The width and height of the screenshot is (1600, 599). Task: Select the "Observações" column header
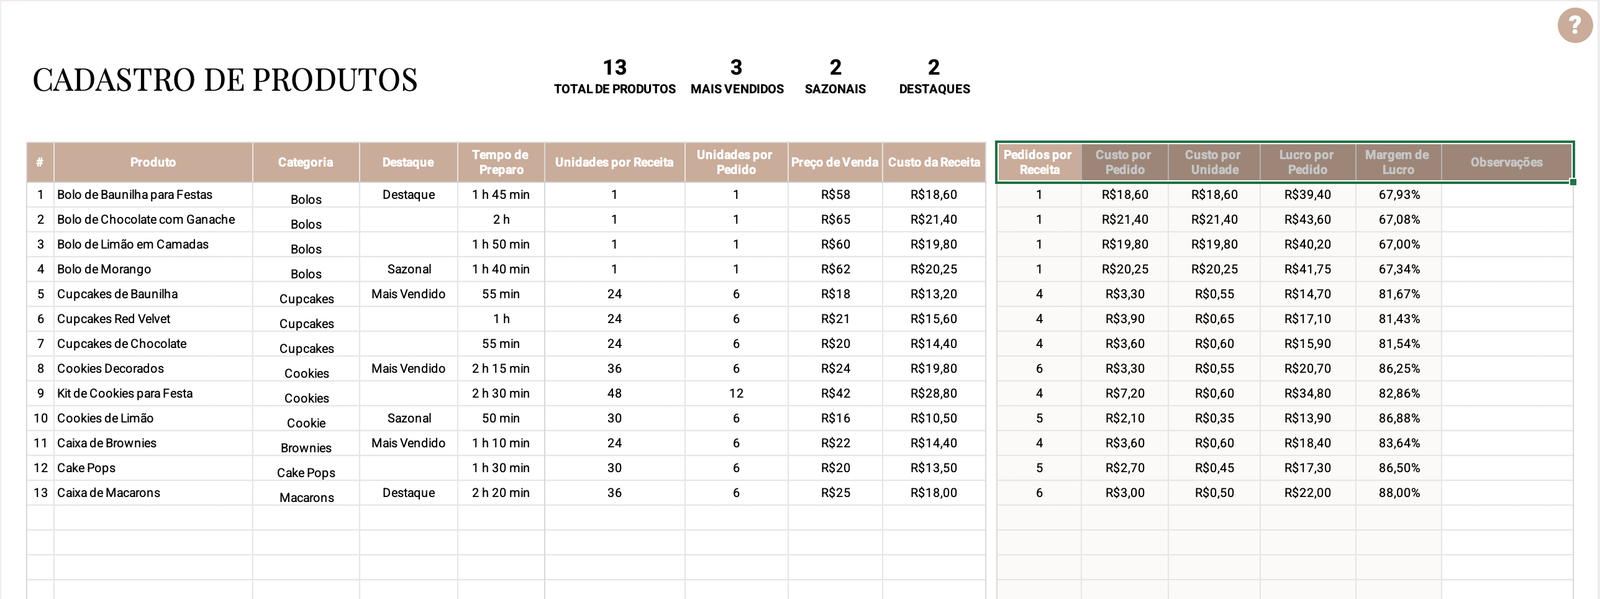[1507, 162]
